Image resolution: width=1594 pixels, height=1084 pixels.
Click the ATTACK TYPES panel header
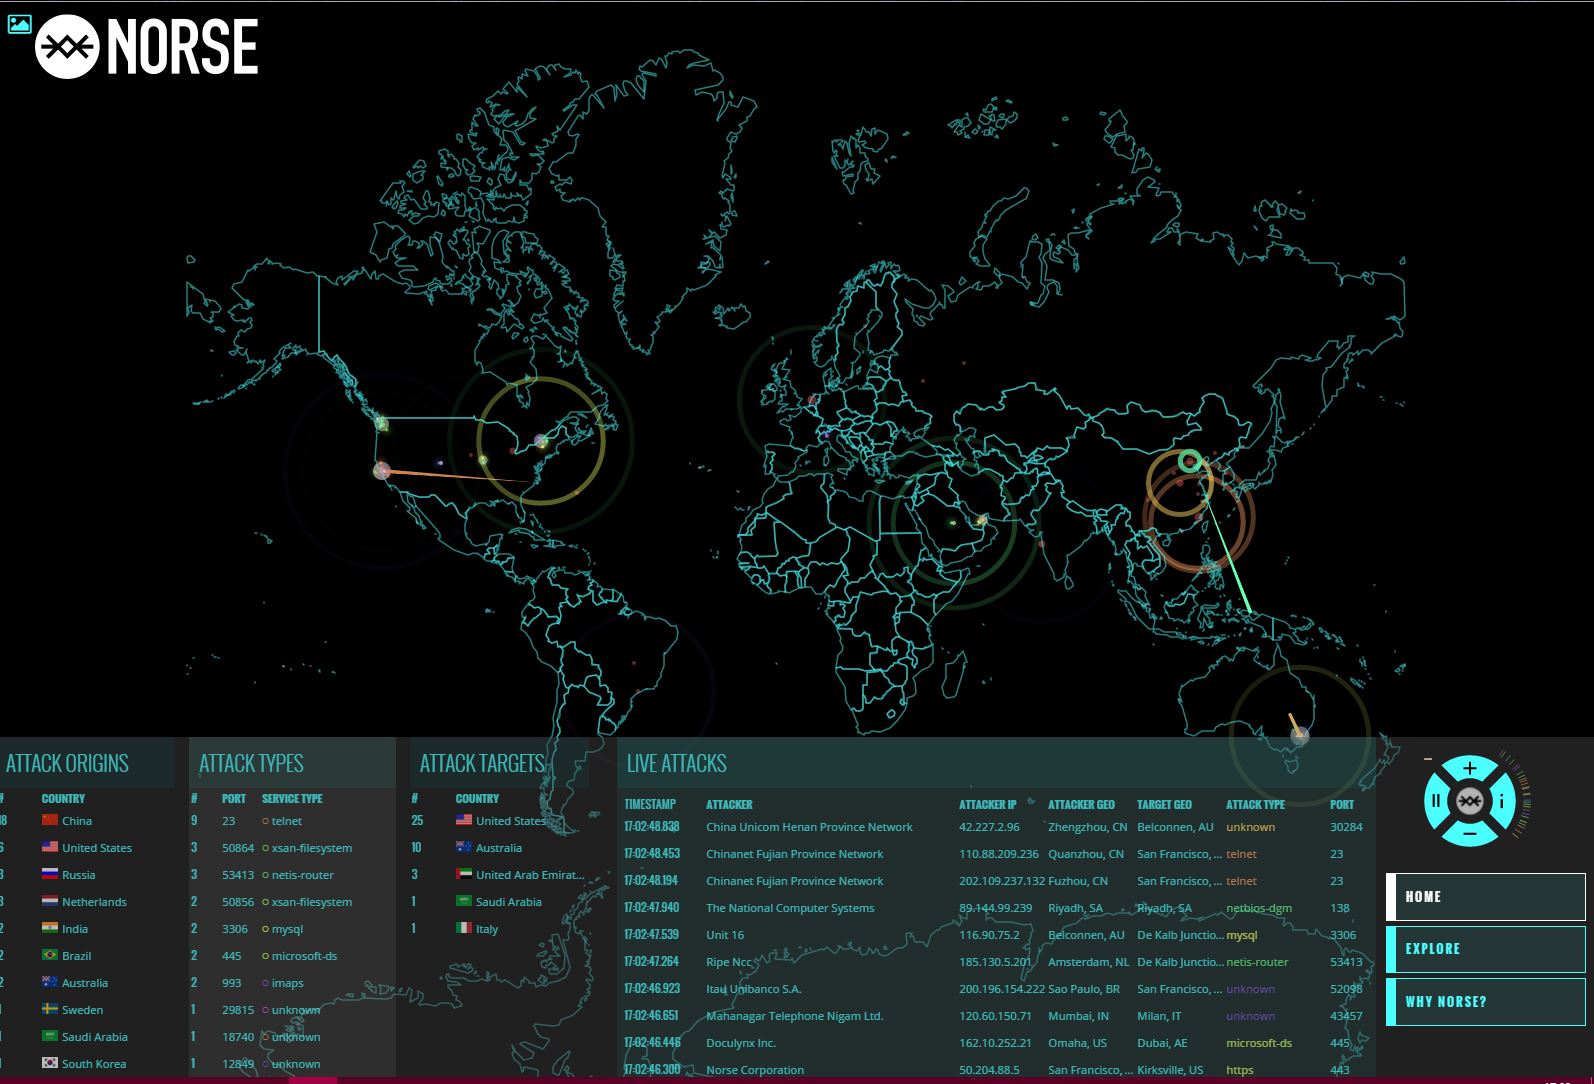[251, 764]
